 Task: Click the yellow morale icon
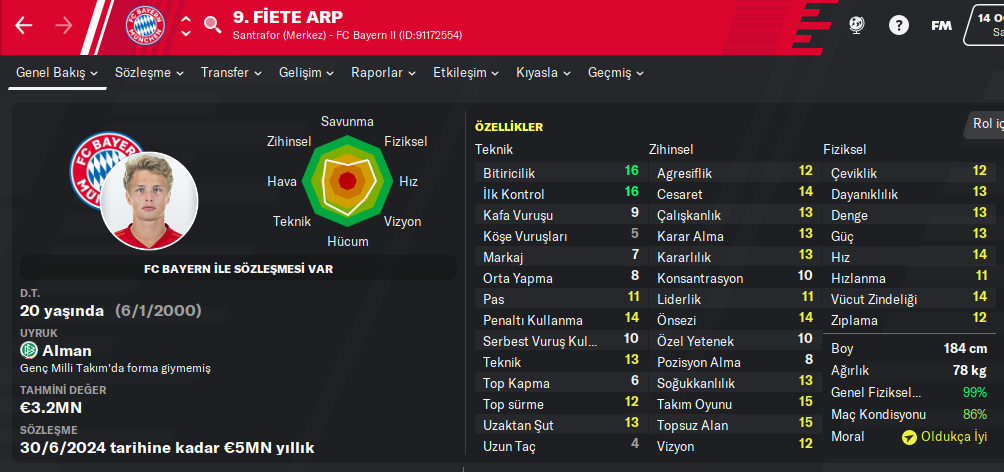pyautogui.click(x=909, y=437)
